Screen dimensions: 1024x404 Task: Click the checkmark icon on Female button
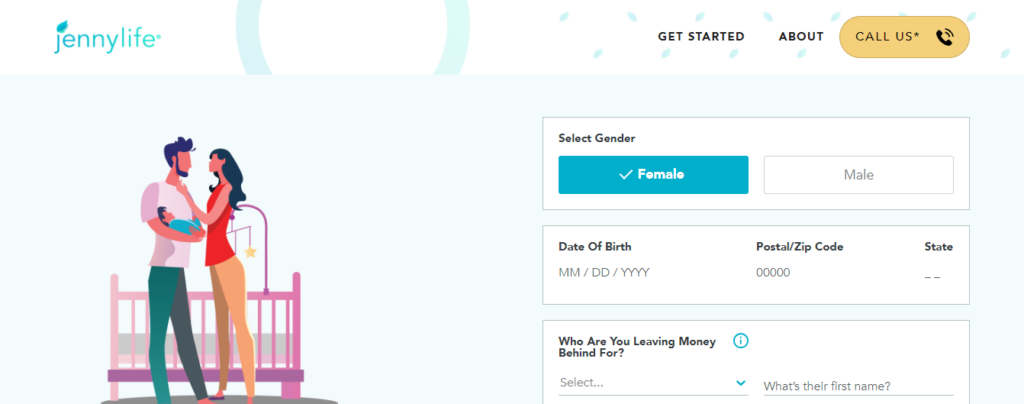point(626,175)
